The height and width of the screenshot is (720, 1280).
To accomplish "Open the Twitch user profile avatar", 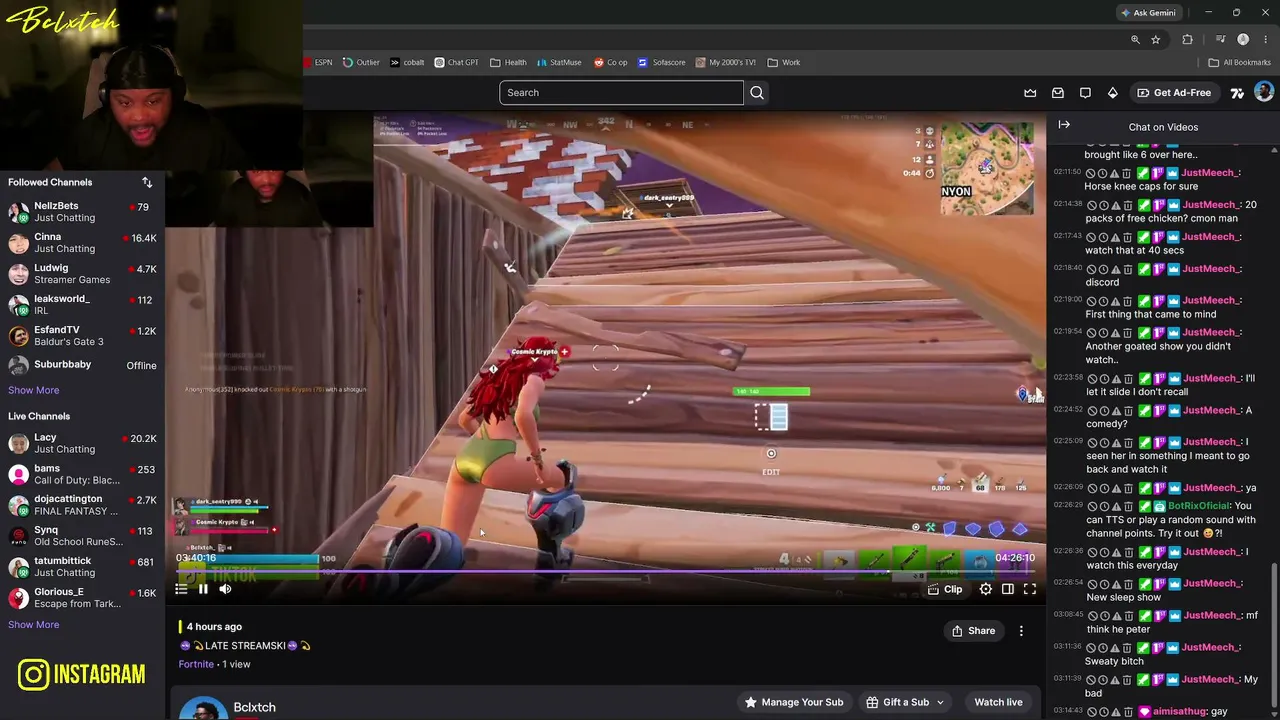I will click(x=1264, y=92).
